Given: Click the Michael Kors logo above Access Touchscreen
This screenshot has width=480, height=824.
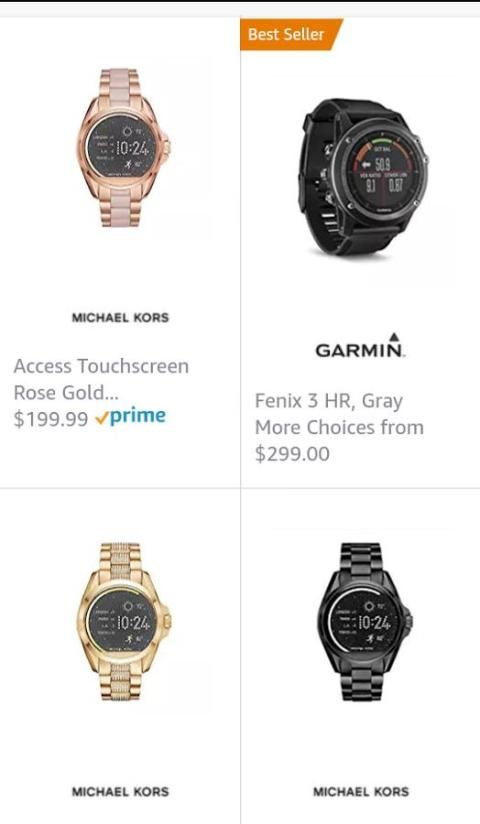Looking at the screenshot, I should 120,317.
